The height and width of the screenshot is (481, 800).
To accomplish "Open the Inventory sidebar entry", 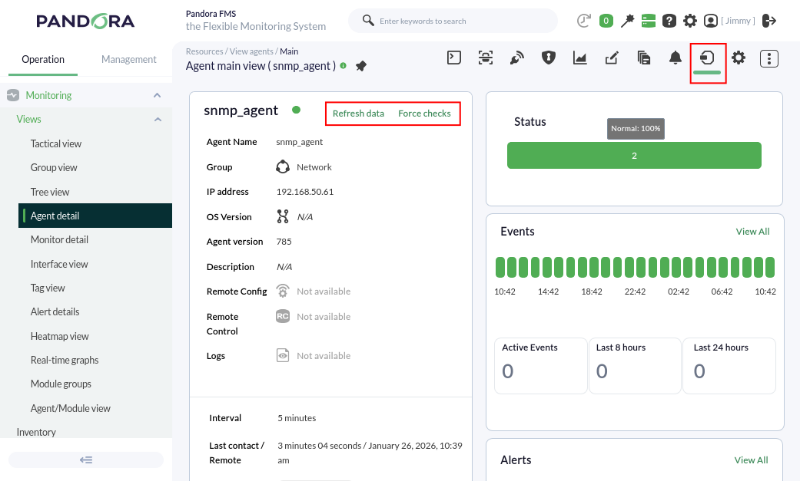I will tap(36, 432).
